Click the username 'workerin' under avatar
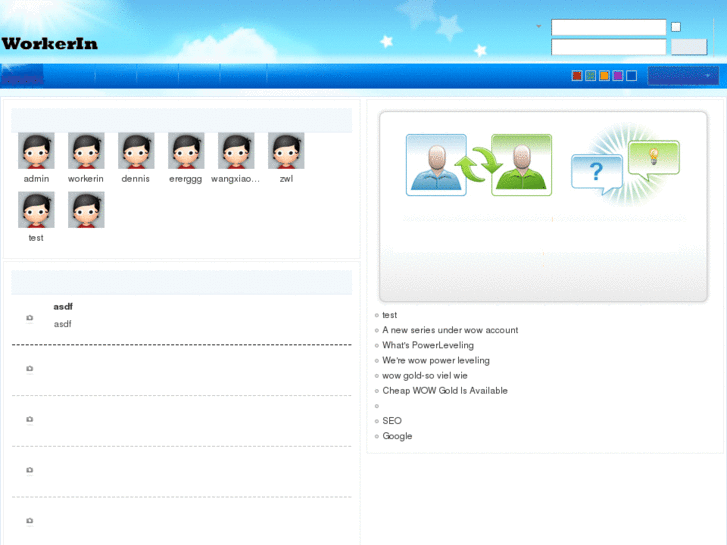The height and width of the screenshot is (545, 727). click(86, 179)
